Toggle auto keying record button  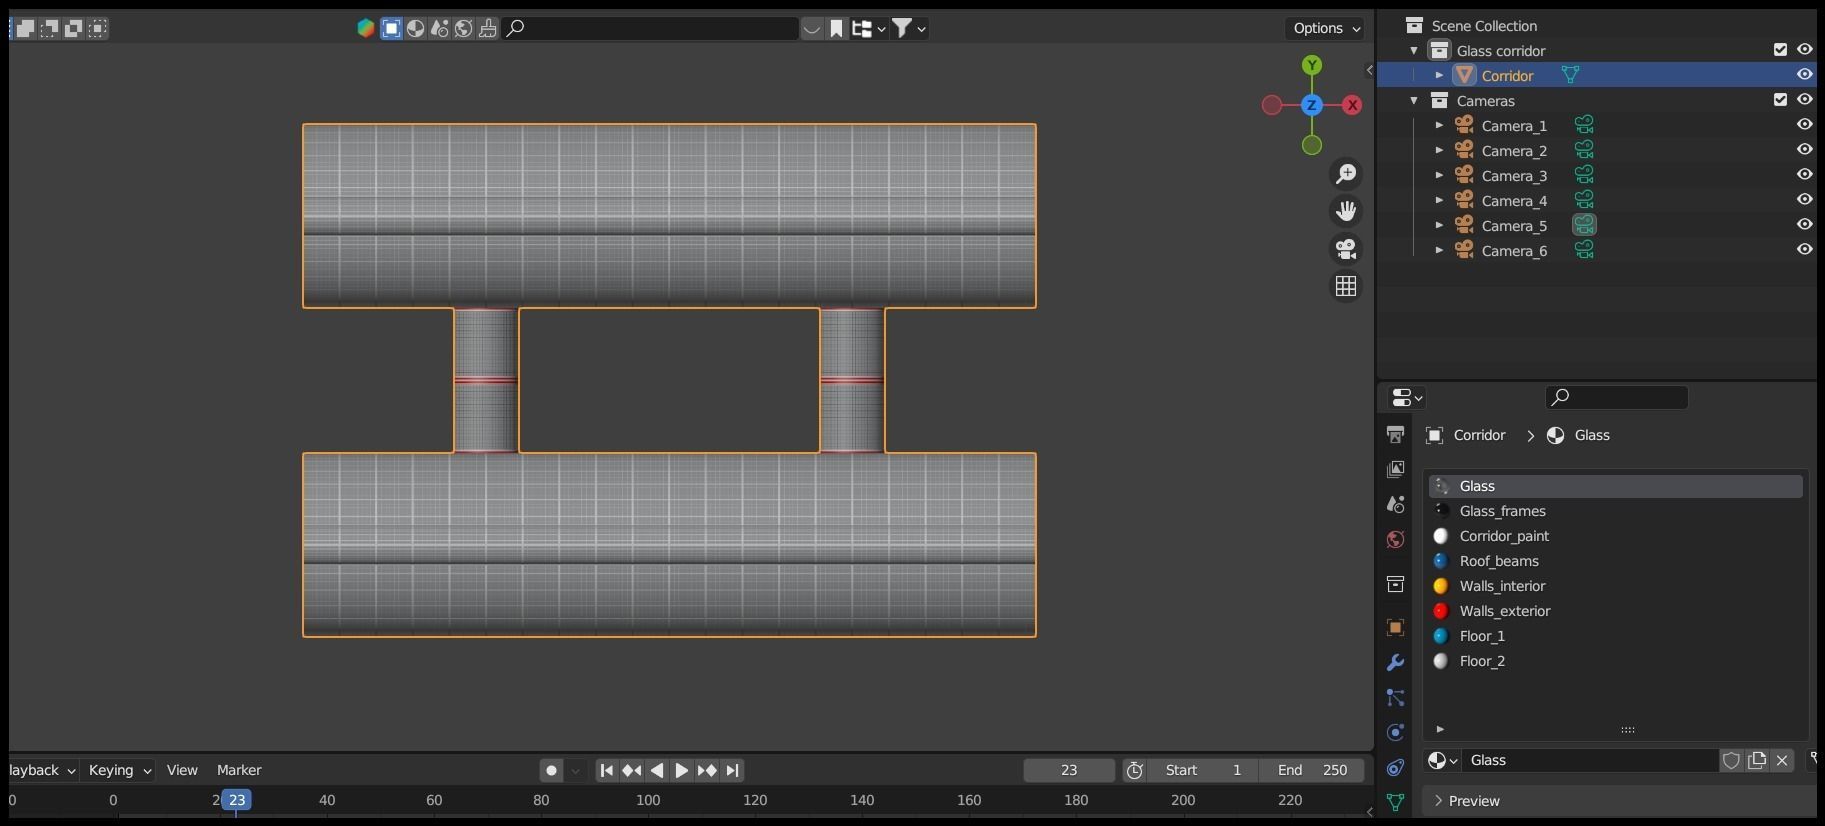click(551, 771)
